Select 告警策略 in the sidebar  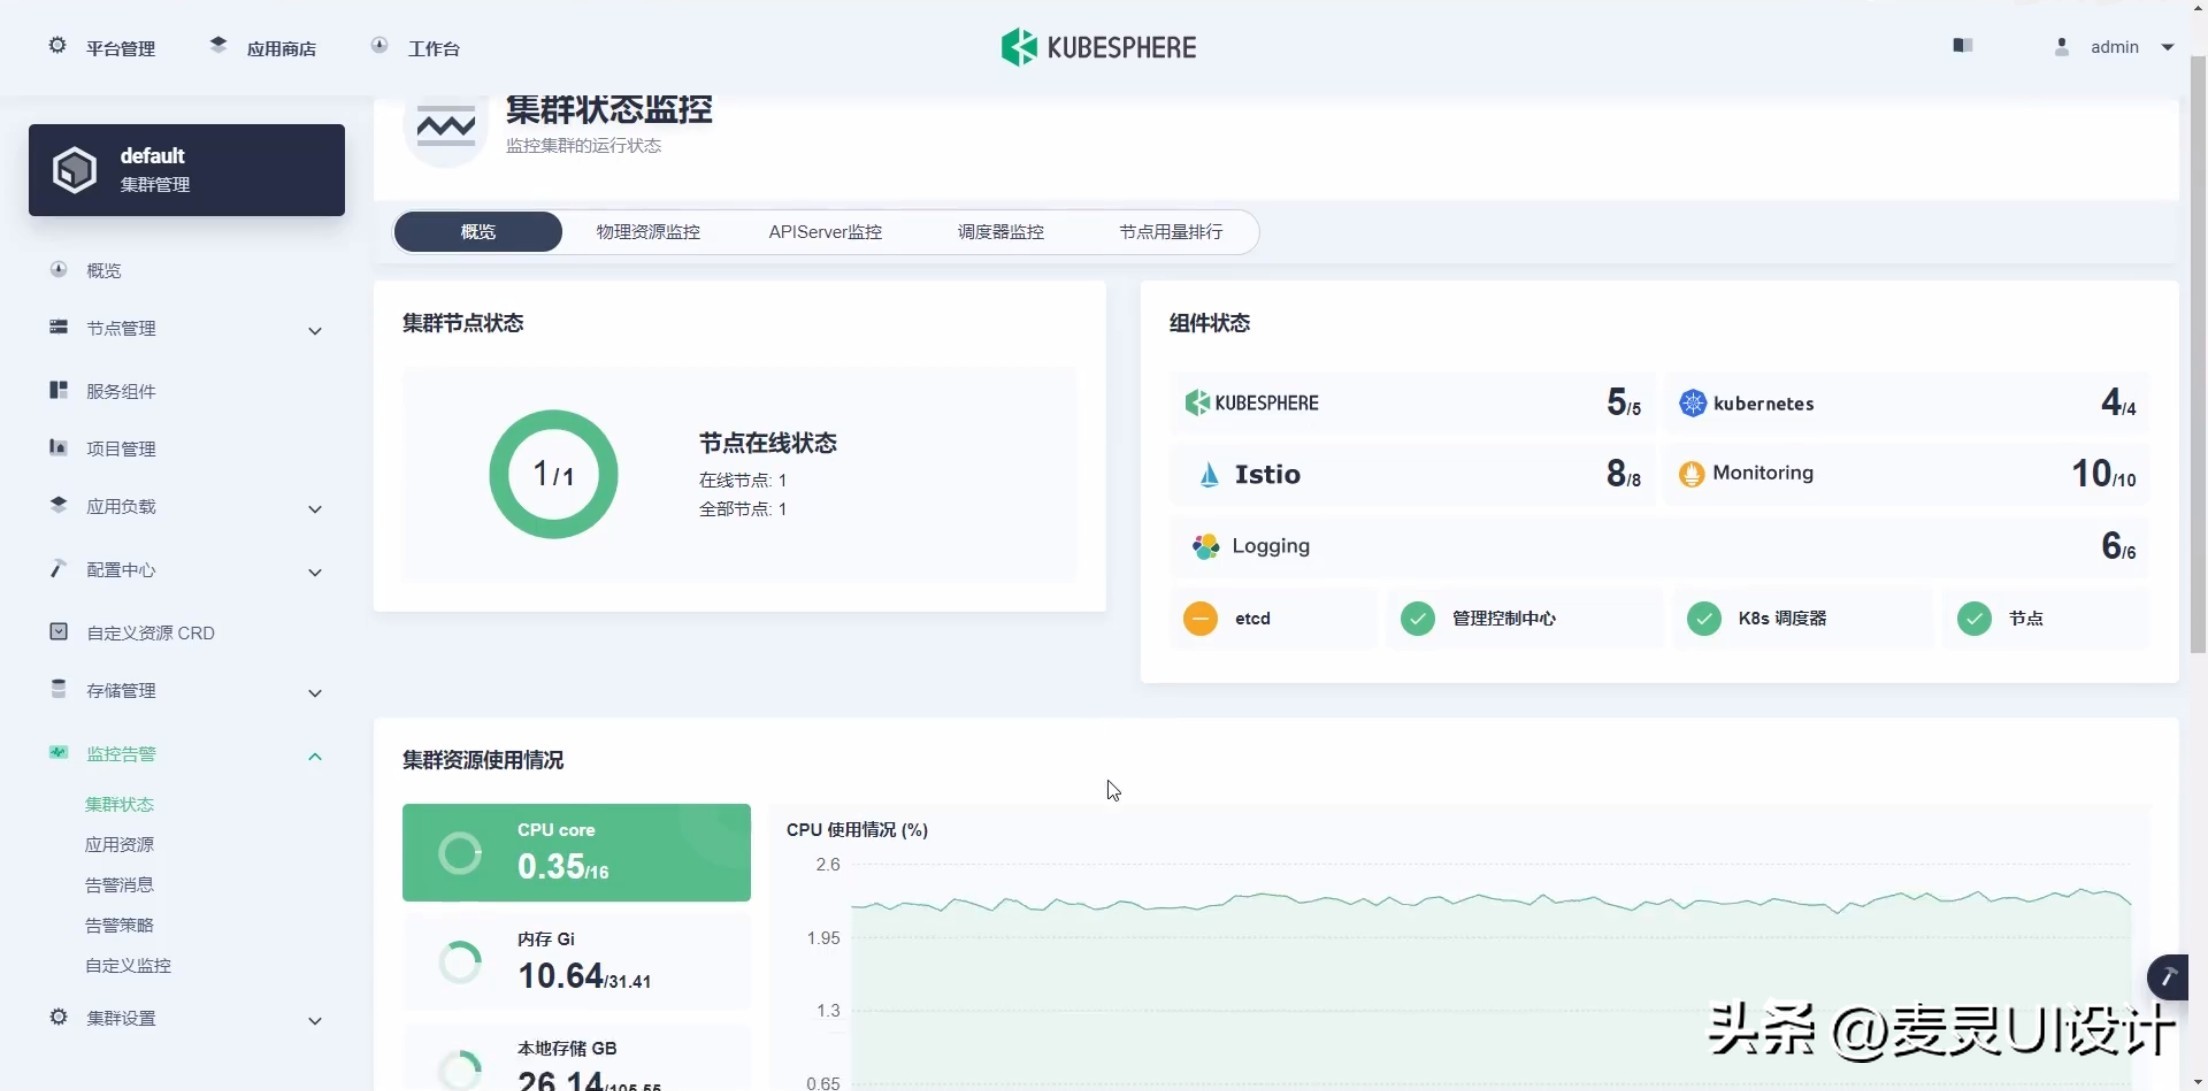(118, 924)
